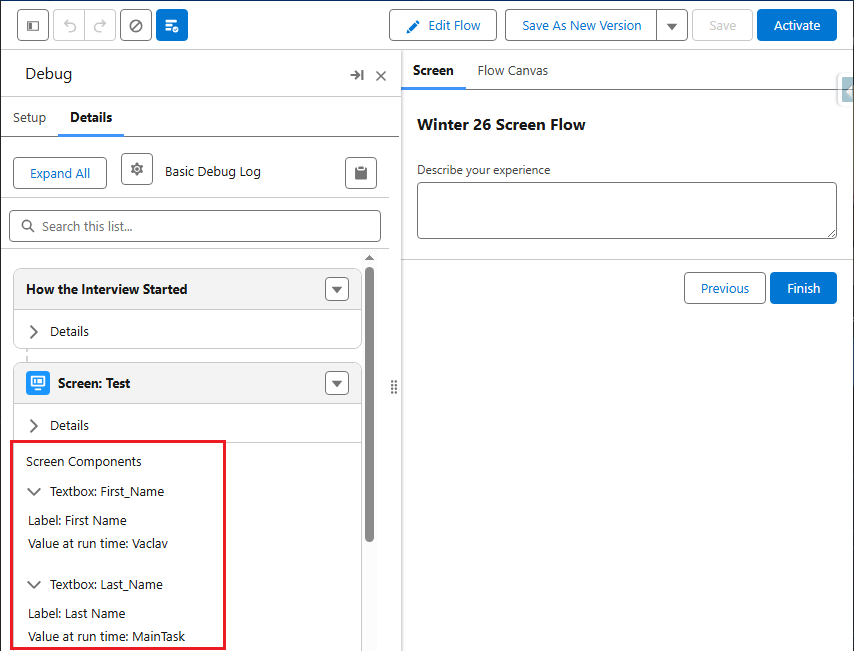The width and height of the screenshot is (854, 651).
Task: Click Value at run time: Vaclav text
Action: (98, 544)
